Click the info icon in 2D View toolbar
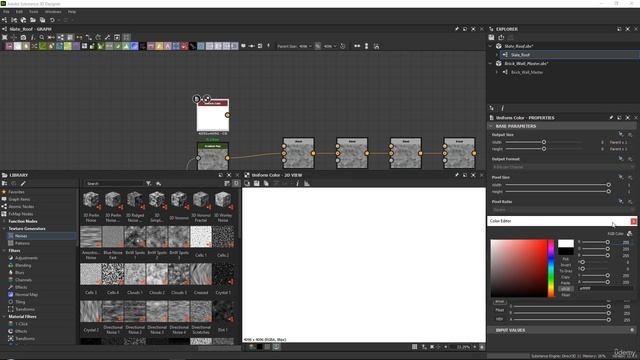 [297, 184]
